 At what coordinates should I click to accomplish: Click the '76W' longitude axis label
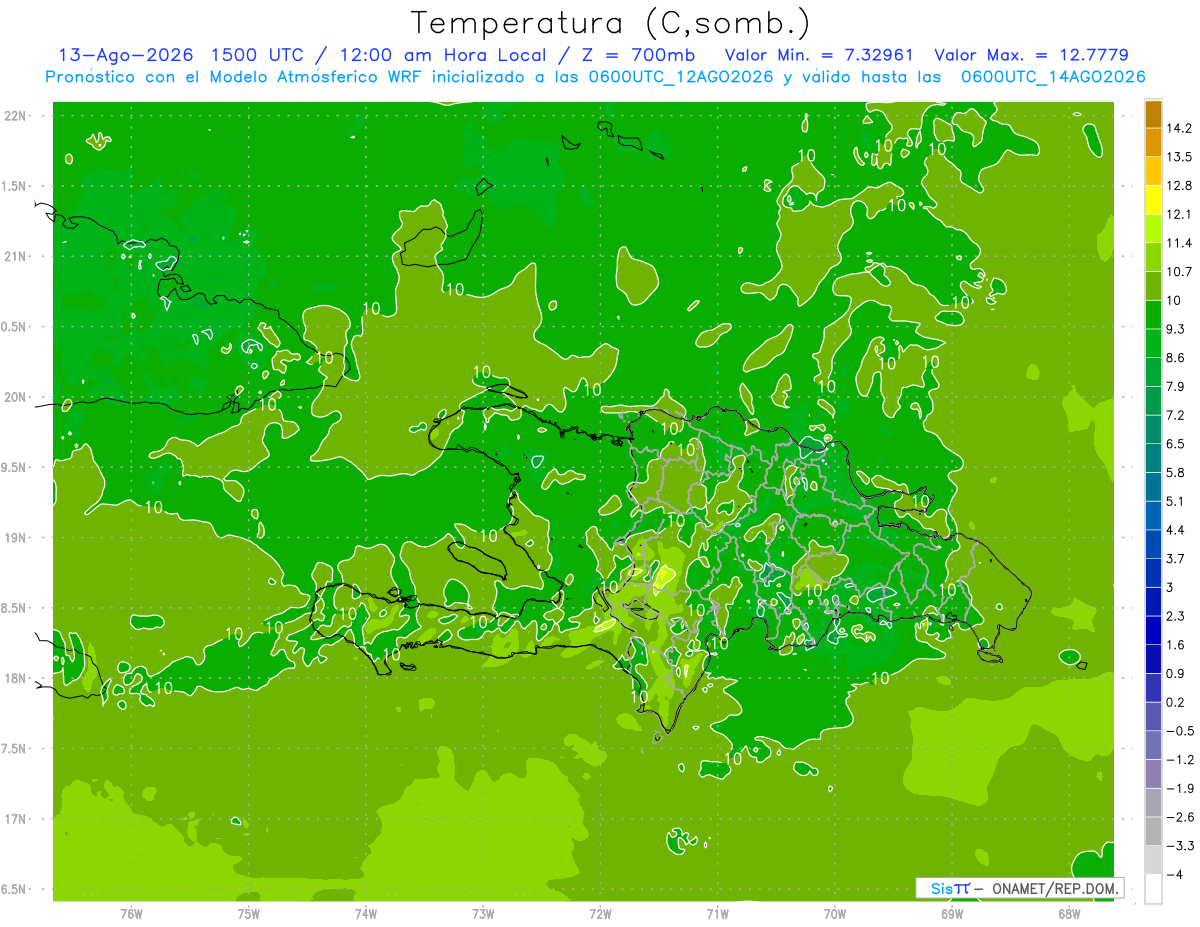[x=131, y=914]
